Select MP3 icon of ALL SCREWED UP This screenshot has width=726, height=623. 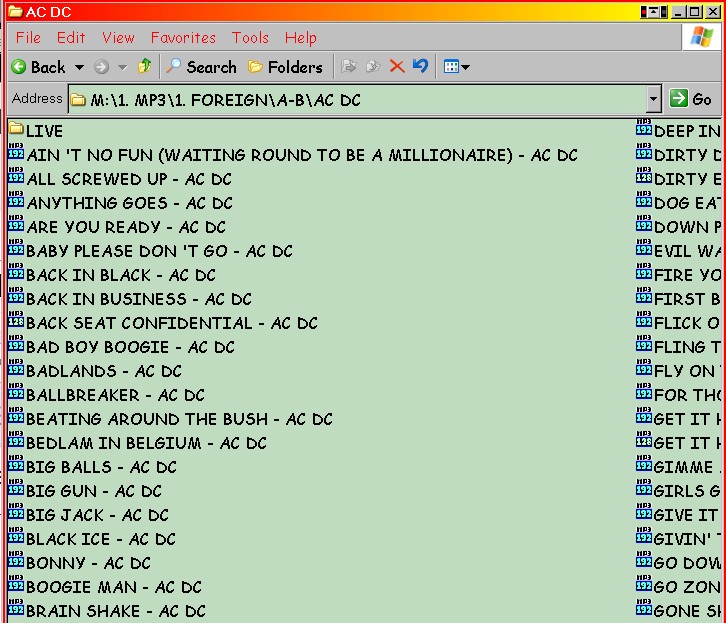(16, 176)
